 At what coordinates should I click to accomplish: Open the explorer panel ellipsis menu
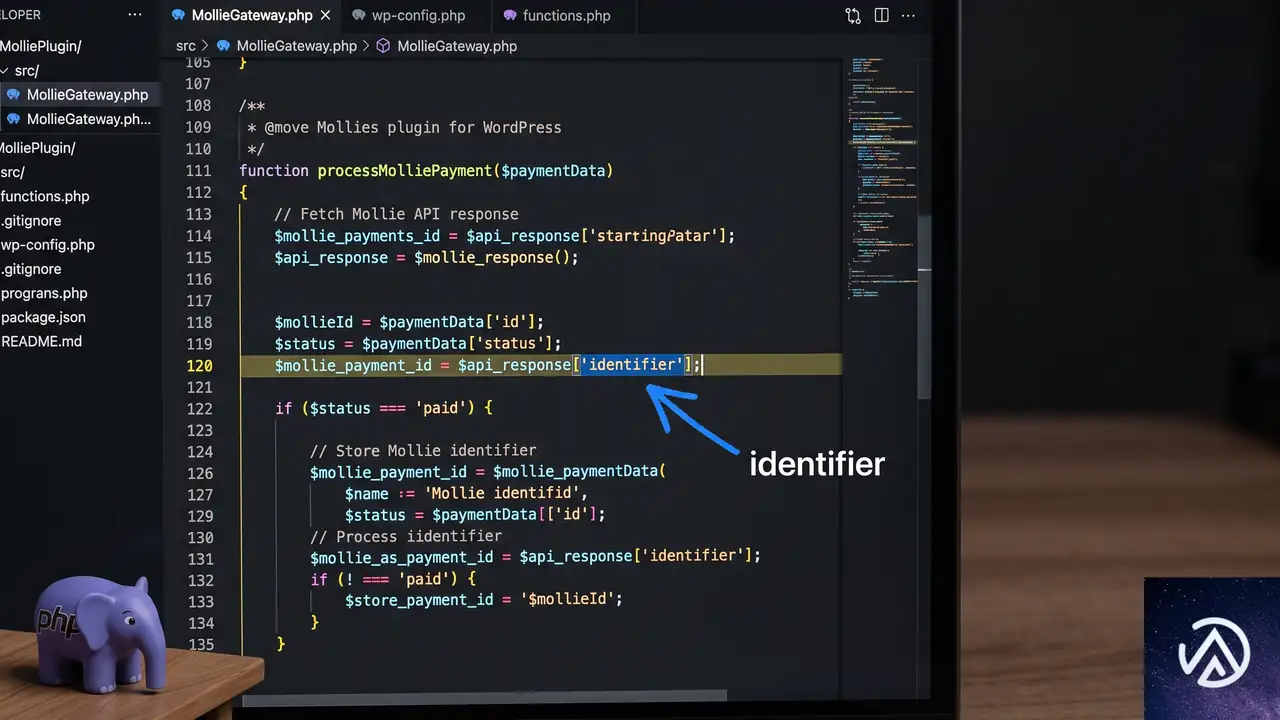click(x=135, y=16)
